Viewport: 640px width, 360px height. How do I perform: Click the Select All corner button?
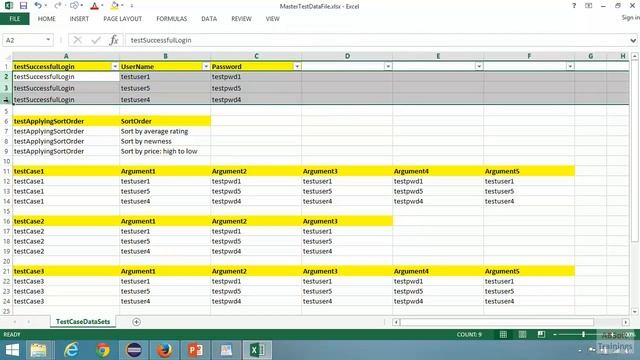coord(7,56)
